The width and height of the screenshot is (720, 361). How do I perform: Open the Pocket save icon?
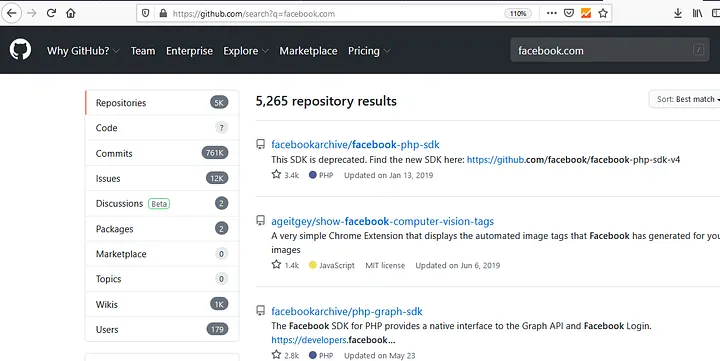click(569, 13)
